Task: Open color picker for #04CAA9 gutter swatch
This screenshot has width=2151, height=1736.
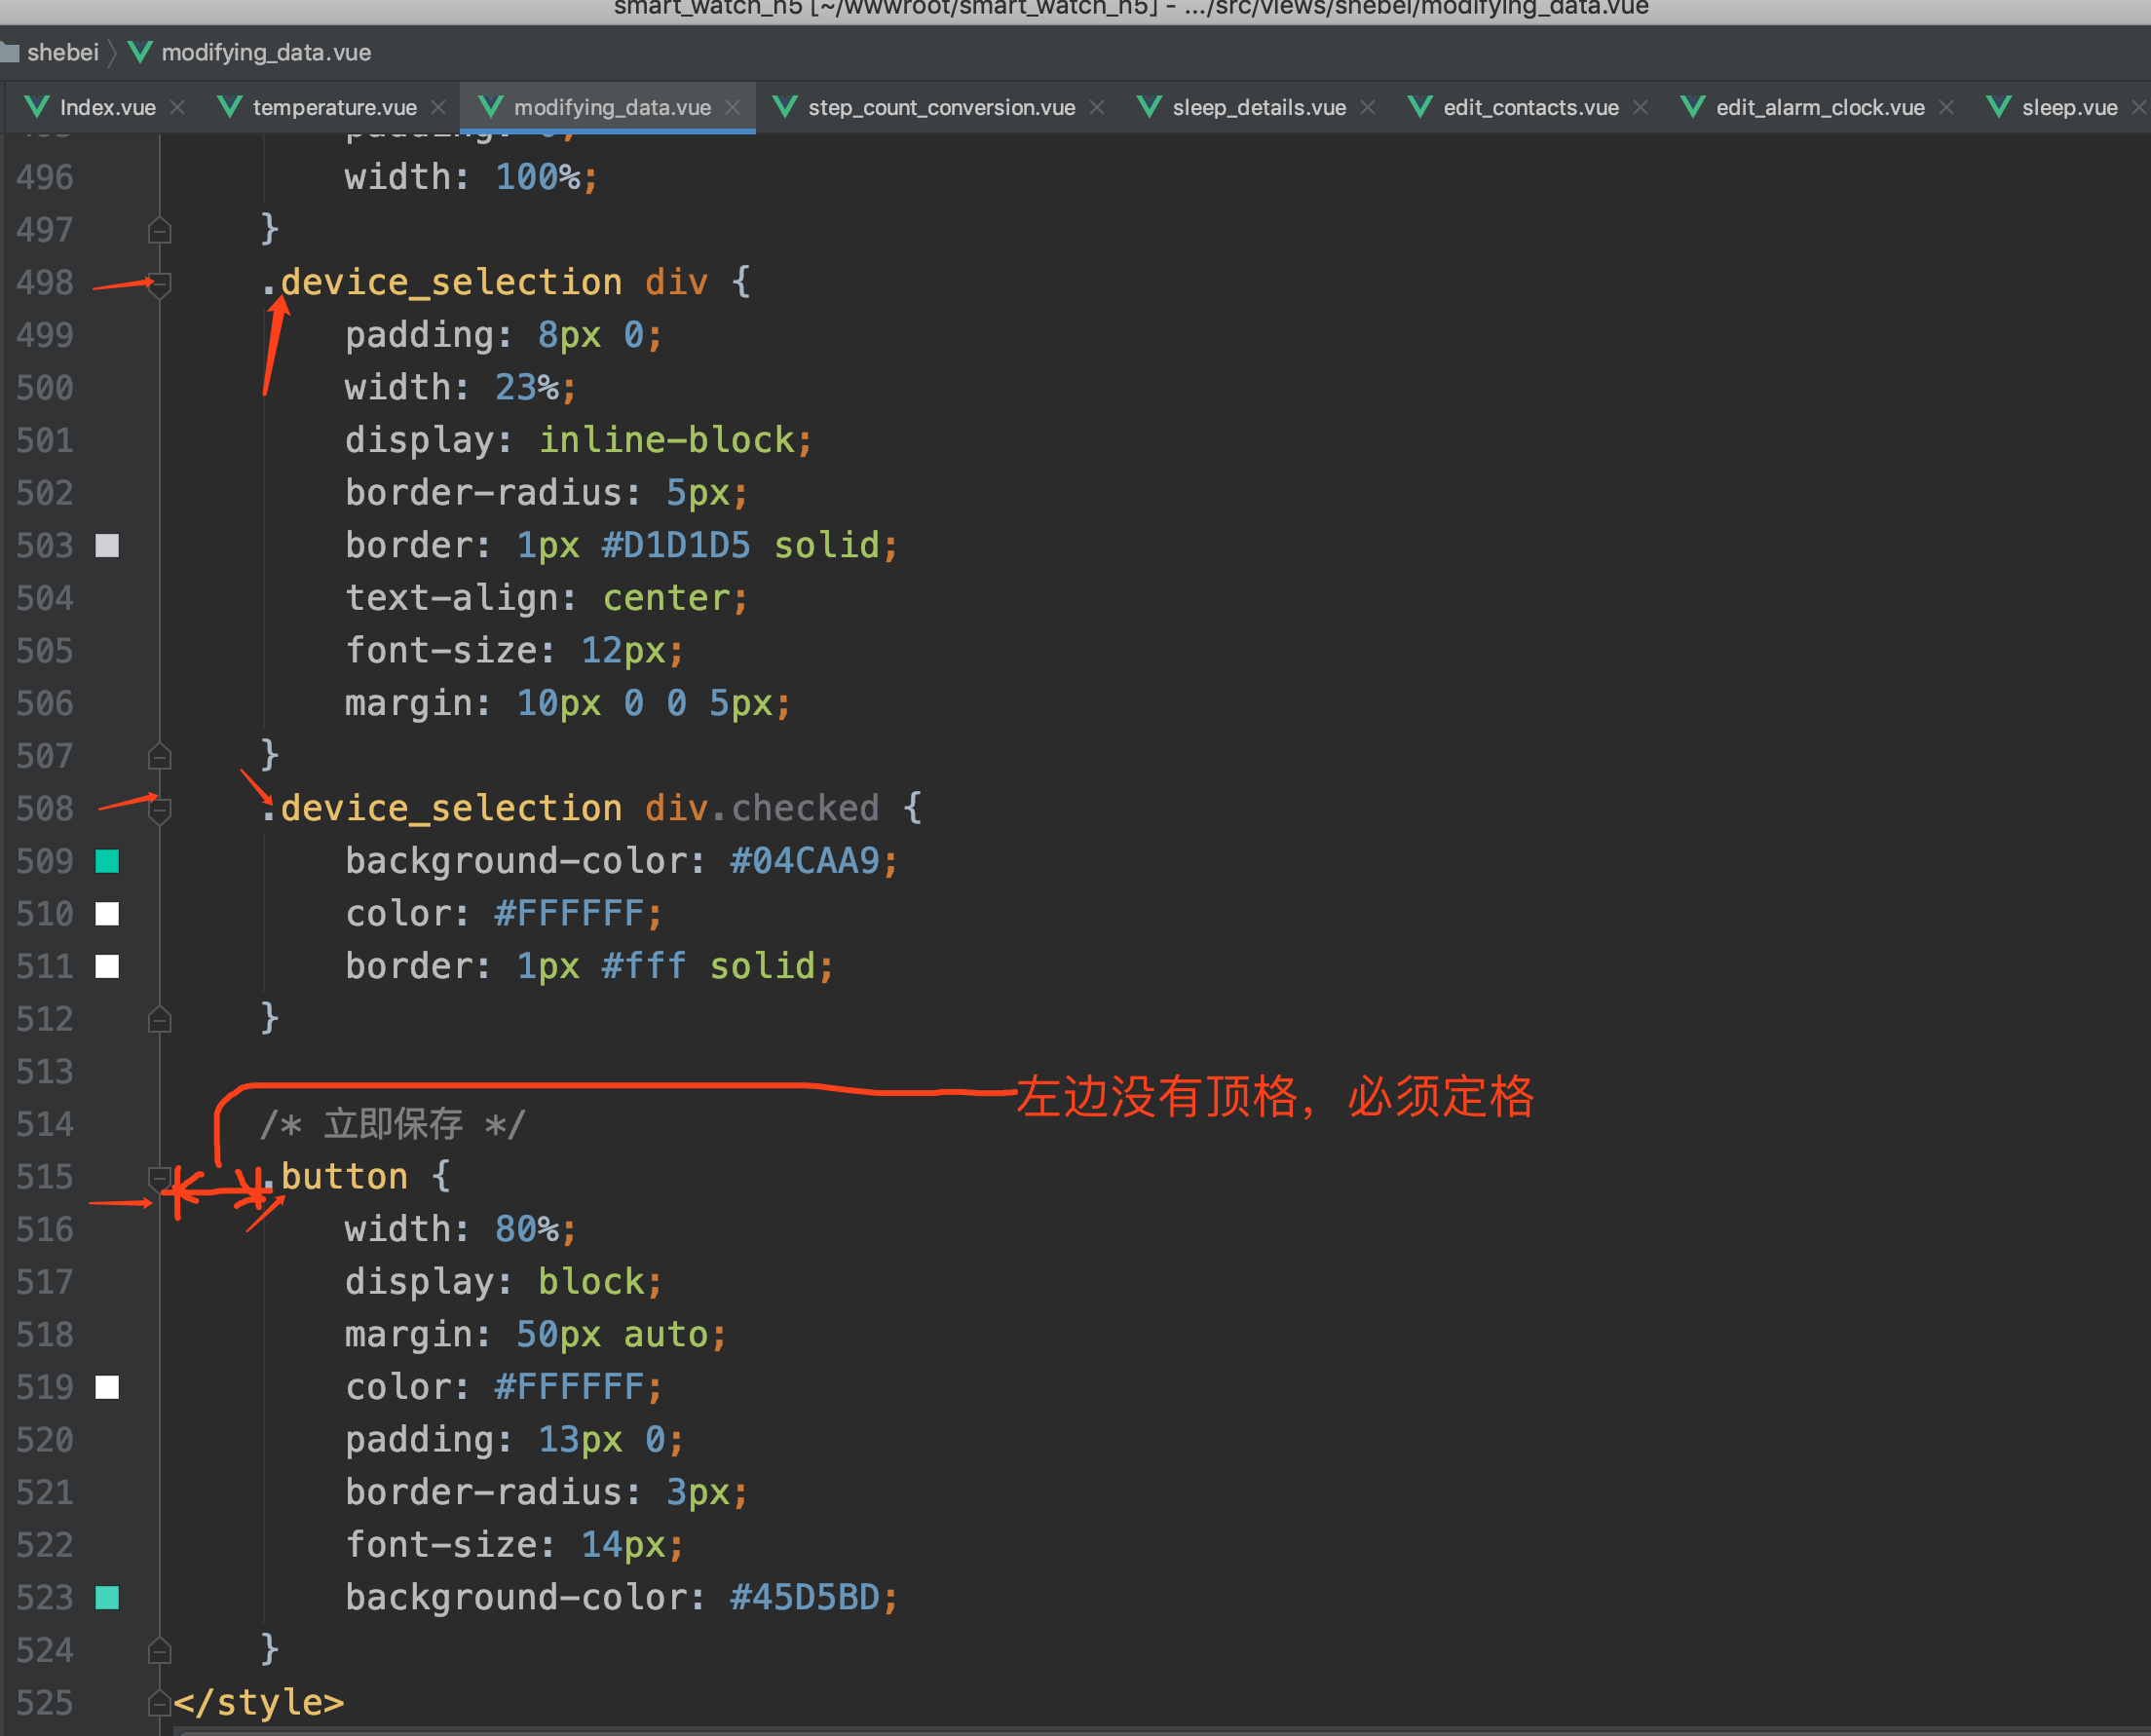Action: 107,861
